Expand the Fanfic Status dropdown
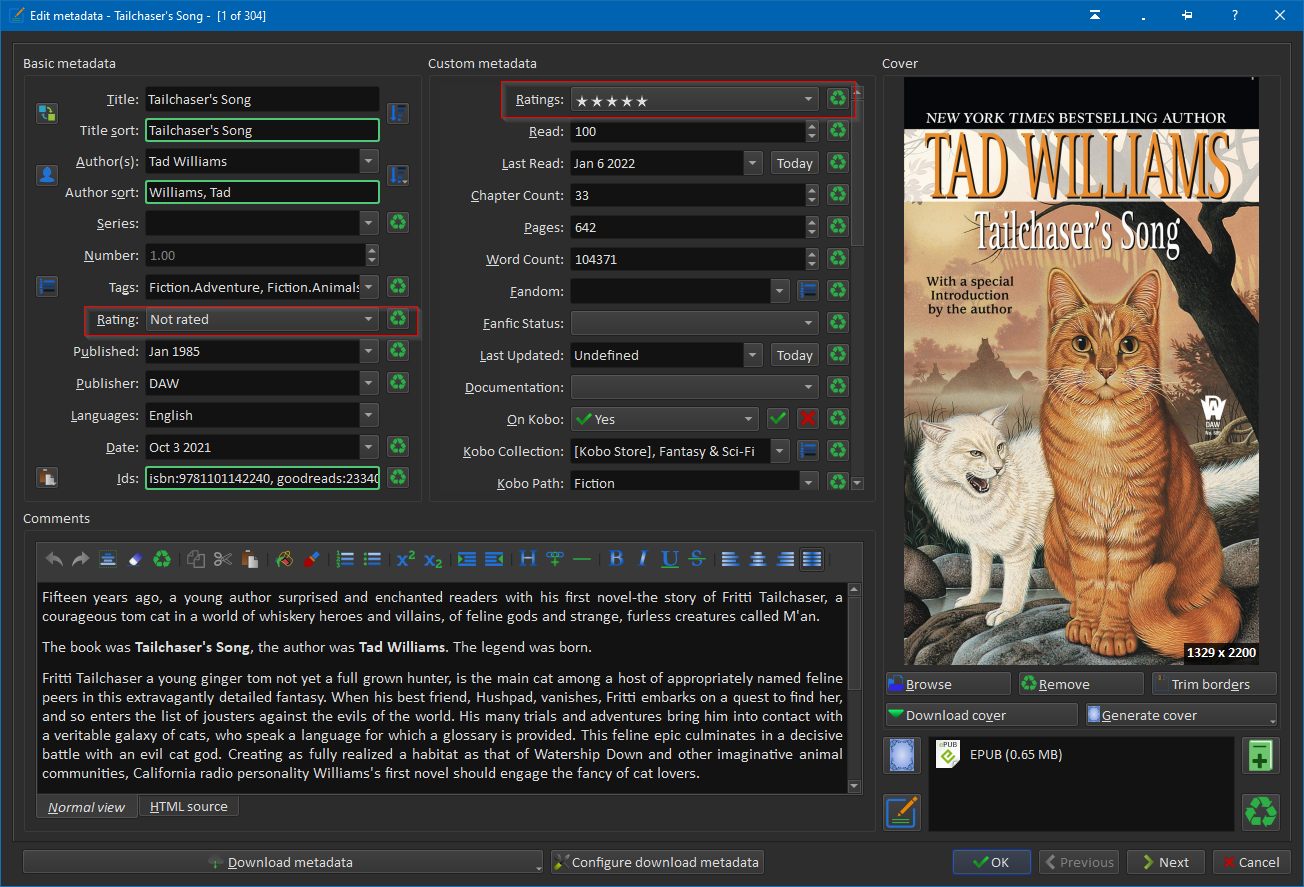Image resolution: width=1304 pixels, height=887 pixels. click(x=694, y=323)
